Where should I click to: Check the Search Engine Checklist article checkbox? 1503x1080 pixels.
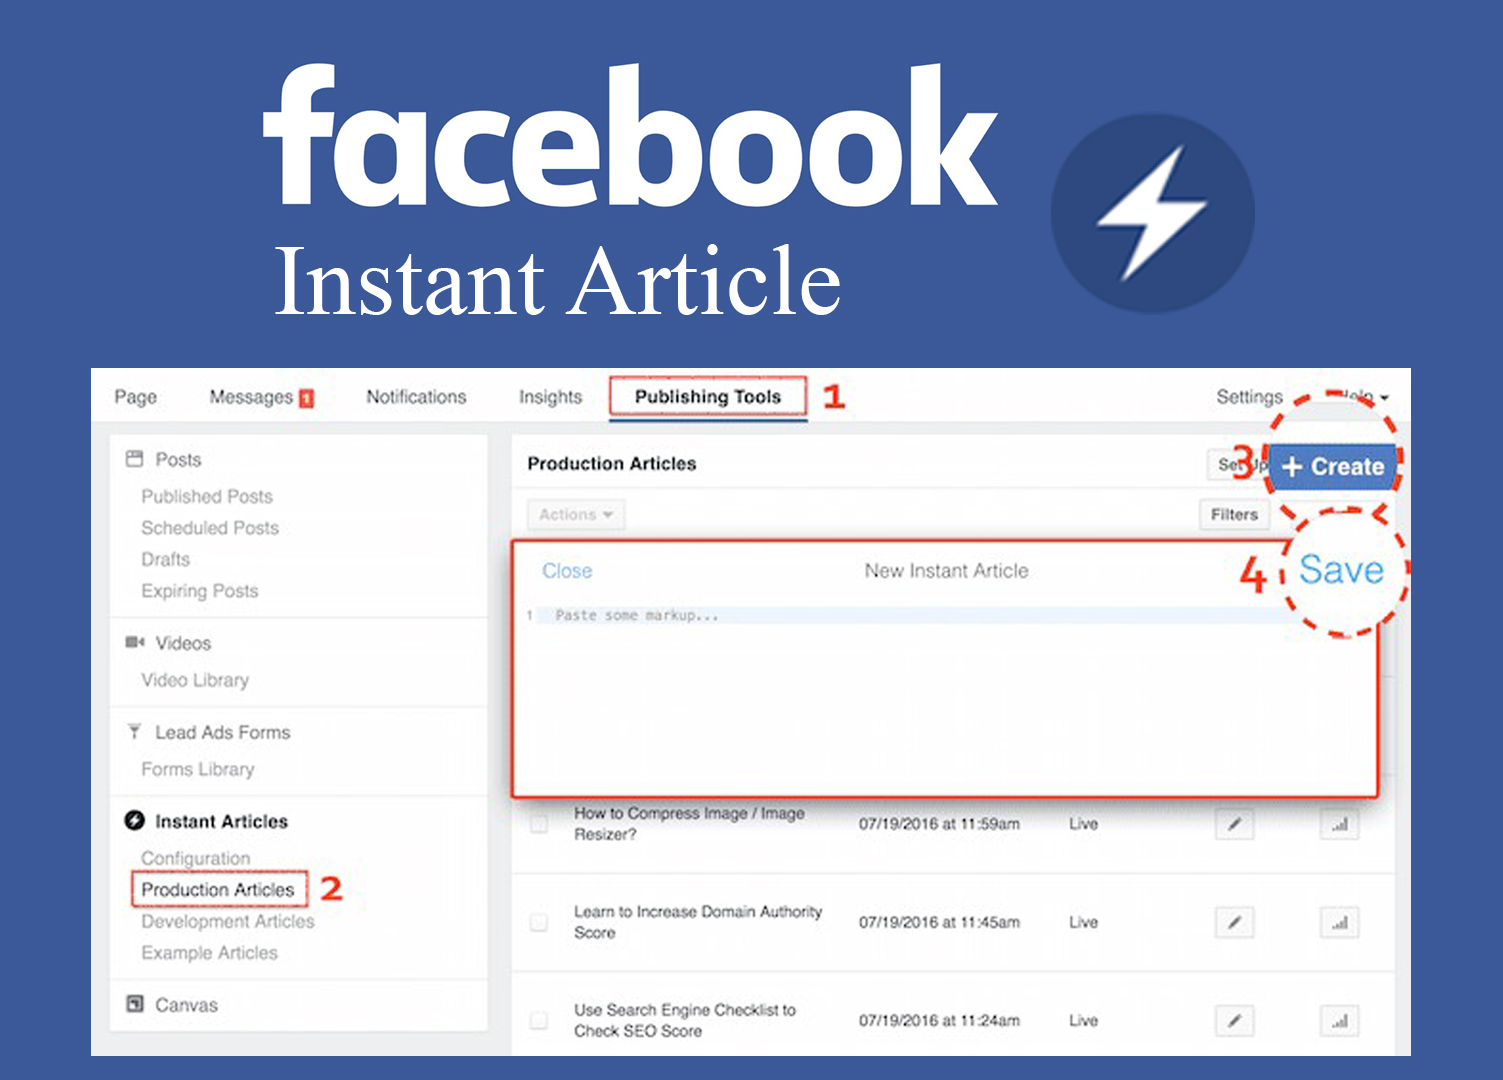[x=539, y=1020]
